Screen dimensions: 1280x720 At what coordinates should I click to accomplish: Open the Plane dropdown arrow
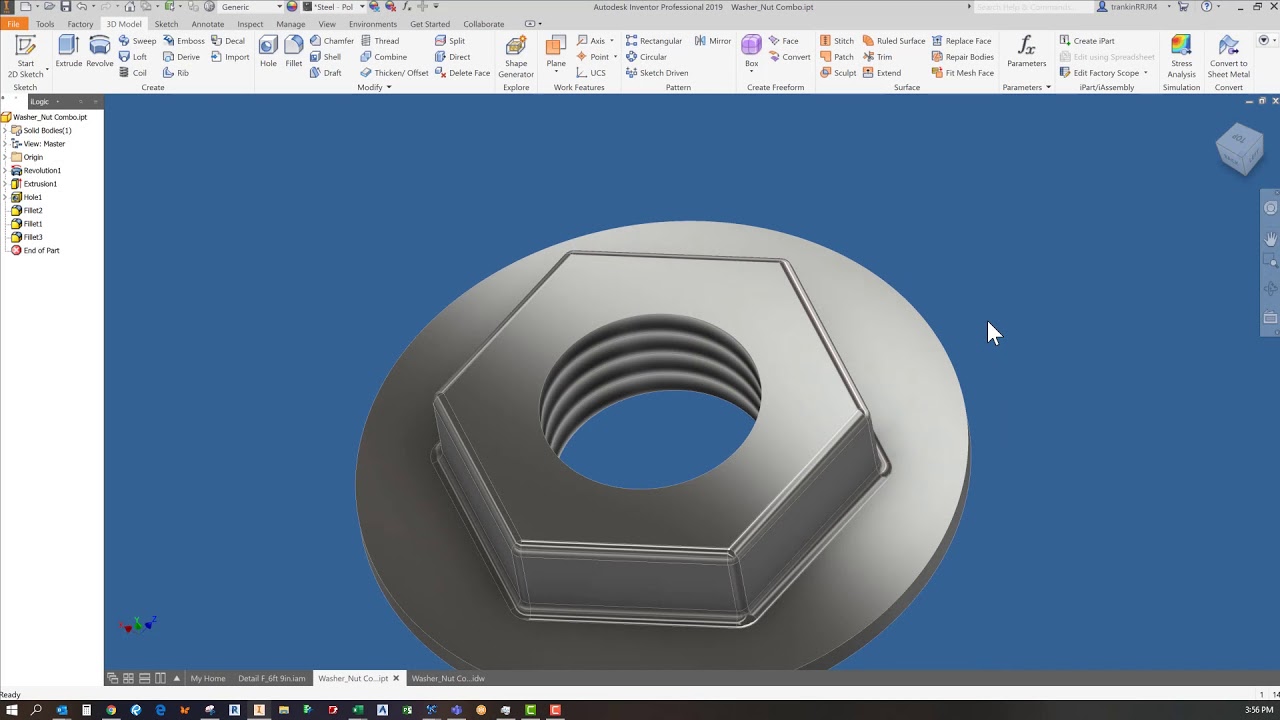point(556,73)
